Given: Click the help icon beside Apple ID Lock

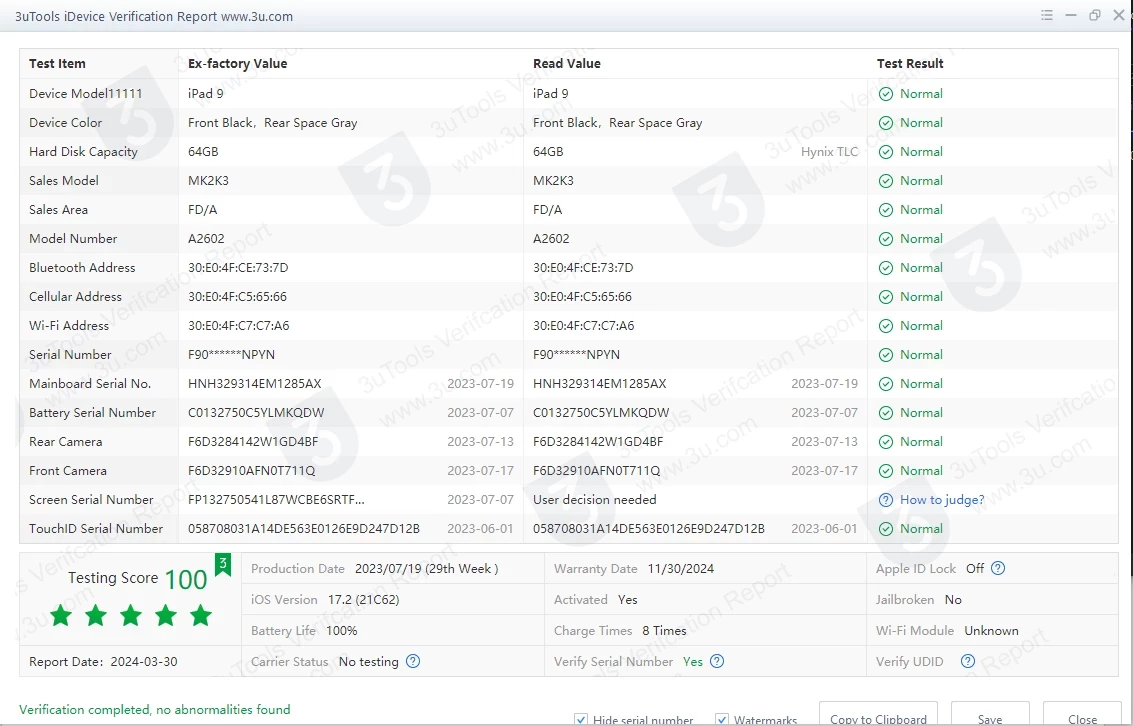Looking at the screenshot, I should coord(998,569).
